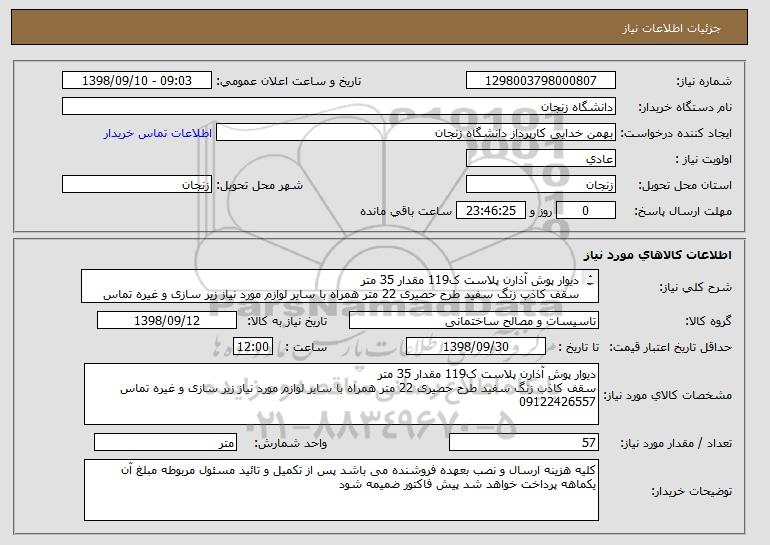This screenshot has height=545, width=770.
Task: Click the ساعت field showing 12:00
Action: click(253, 347)
